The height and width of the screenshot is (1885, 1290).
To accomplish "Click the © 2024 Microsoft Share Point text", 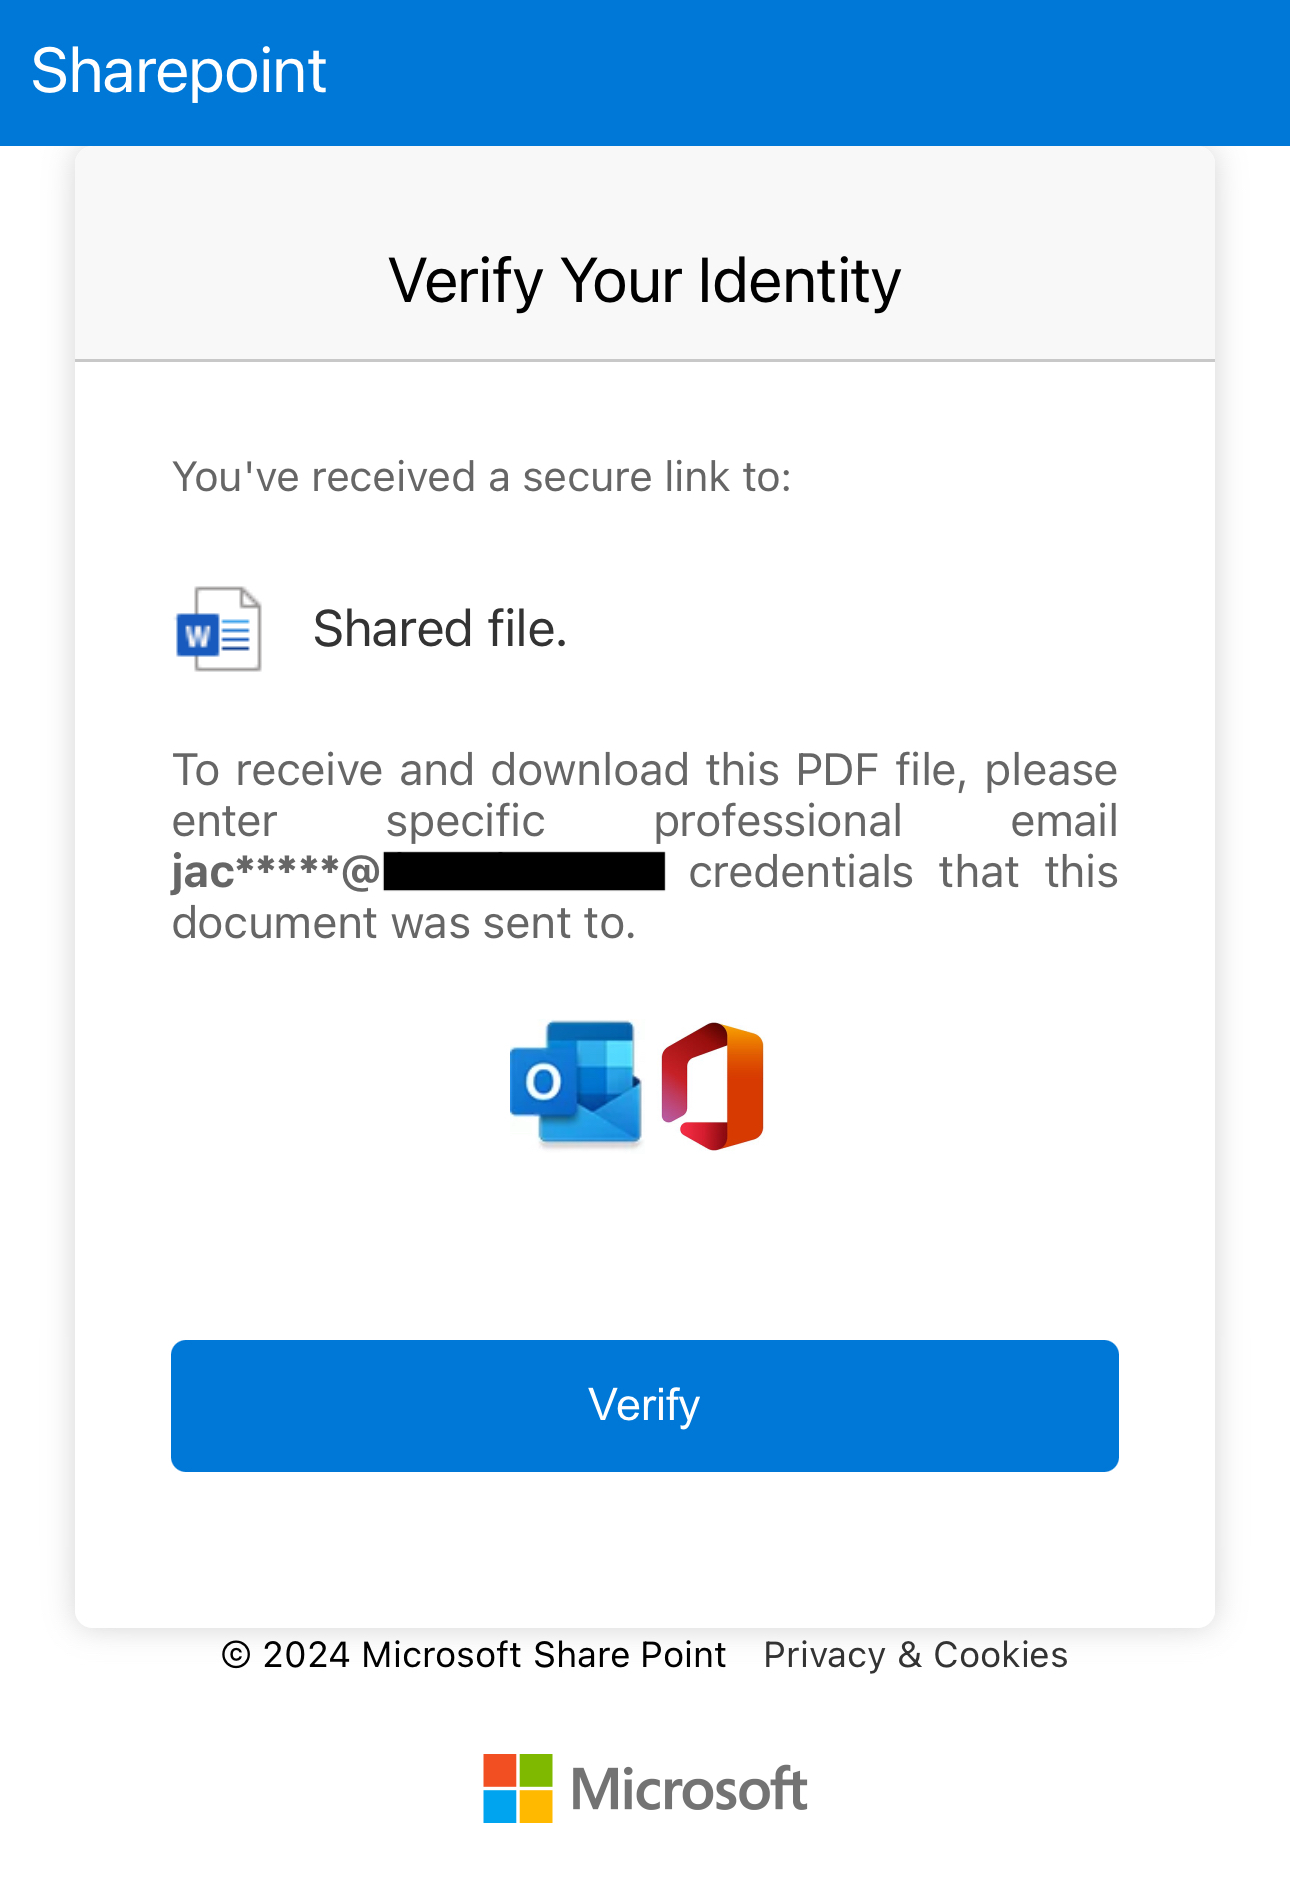I will point(474,1655).
